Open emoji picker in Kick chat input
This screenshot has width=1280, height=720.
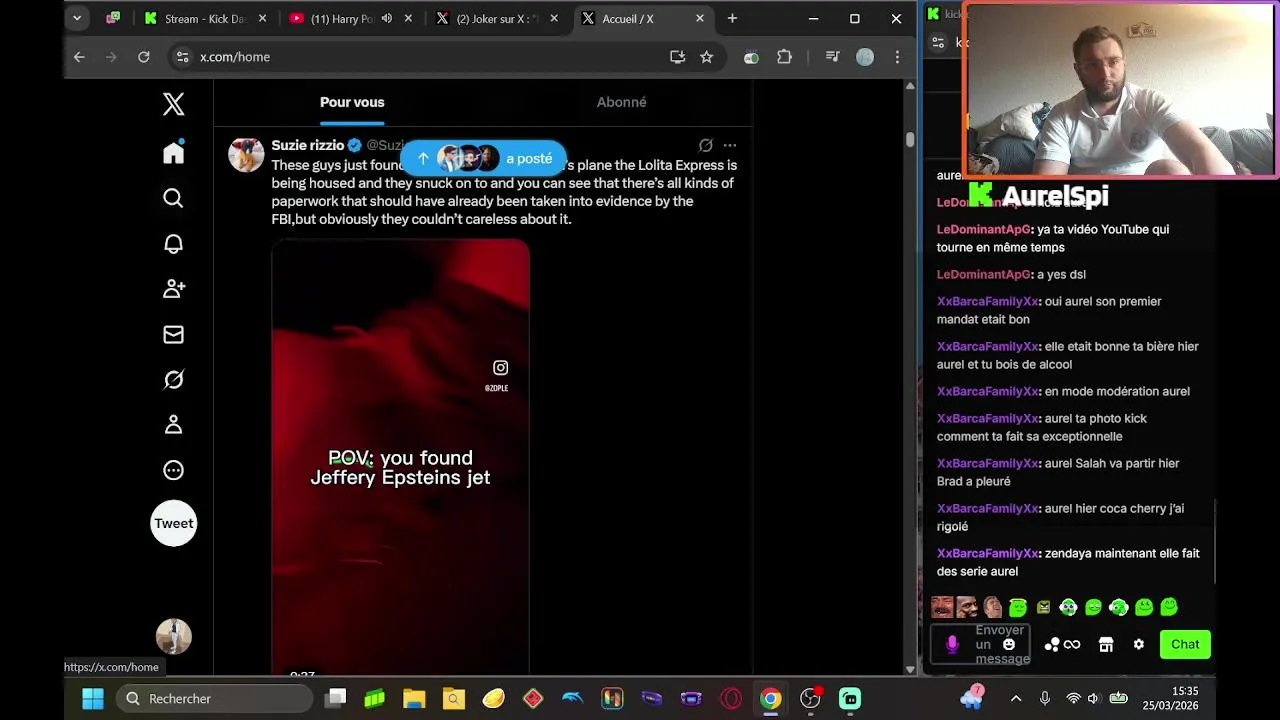coord(1009,645)
